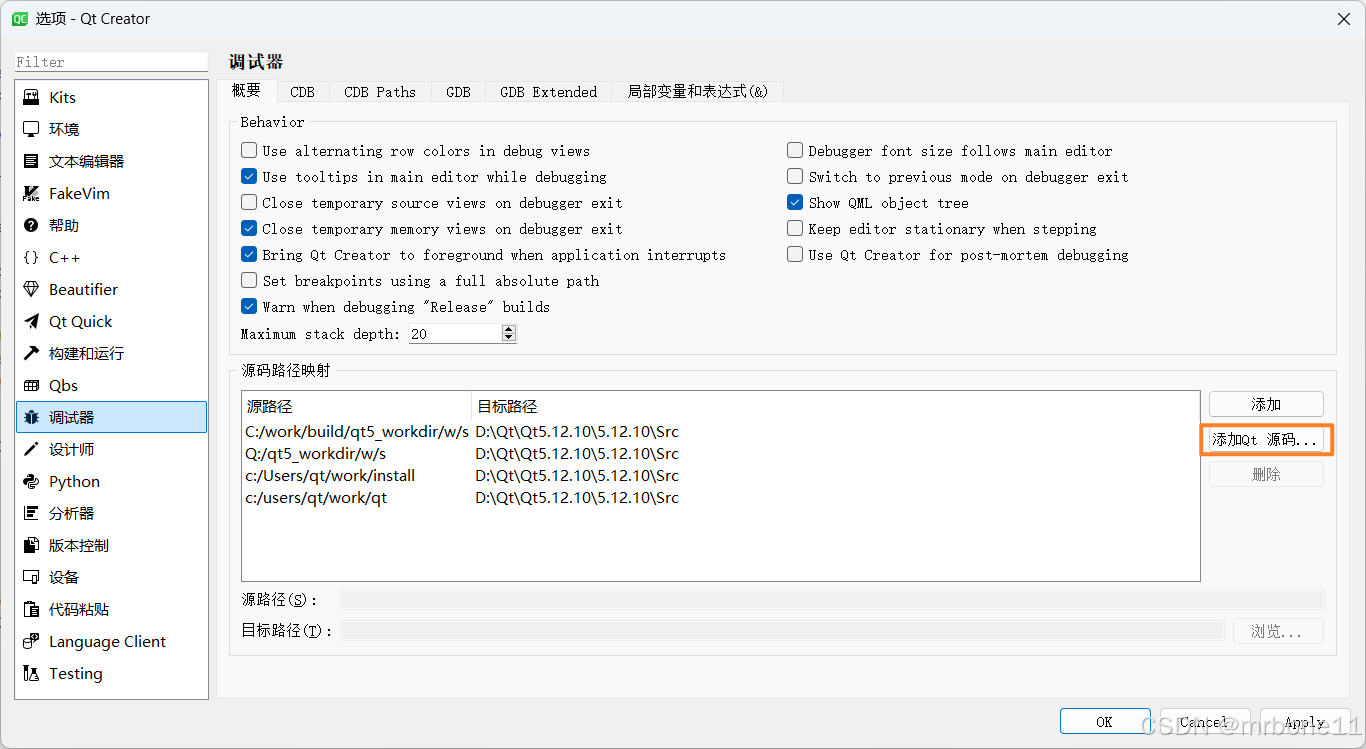Switch to the 概要 tab
This screenshot has height=749, width=1366.
tap(246, 90)
